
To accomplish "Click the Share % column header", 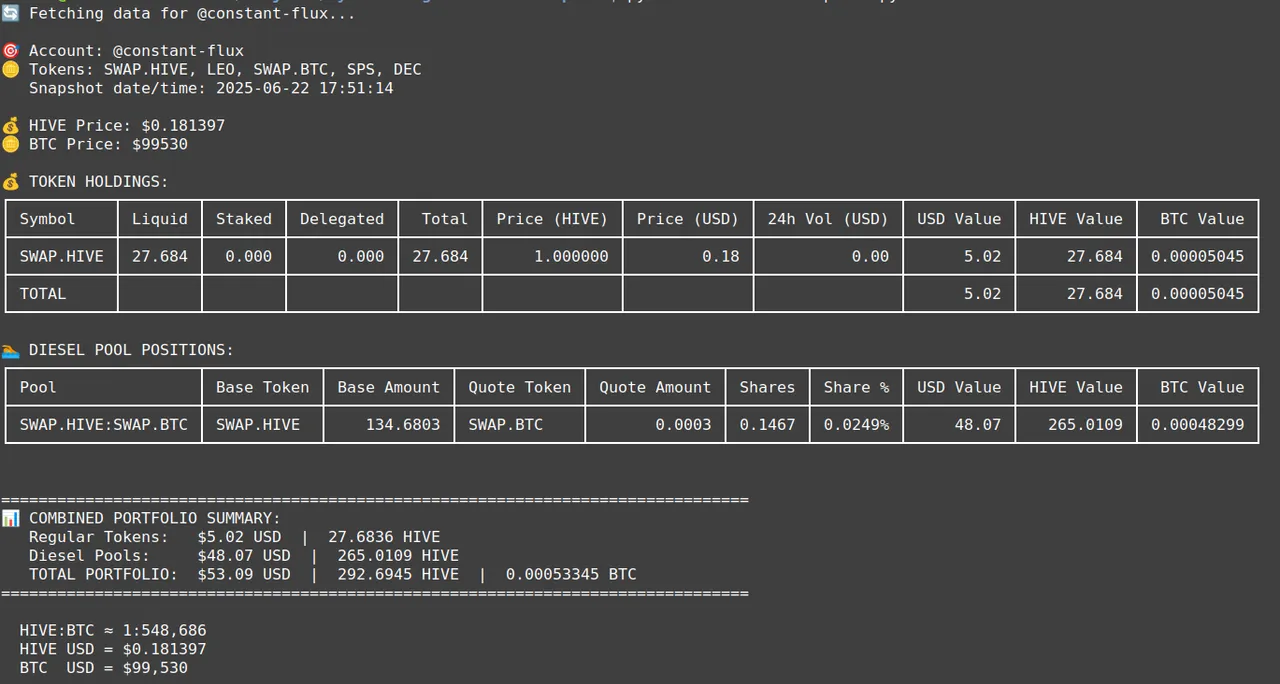I will pos(856,387).
